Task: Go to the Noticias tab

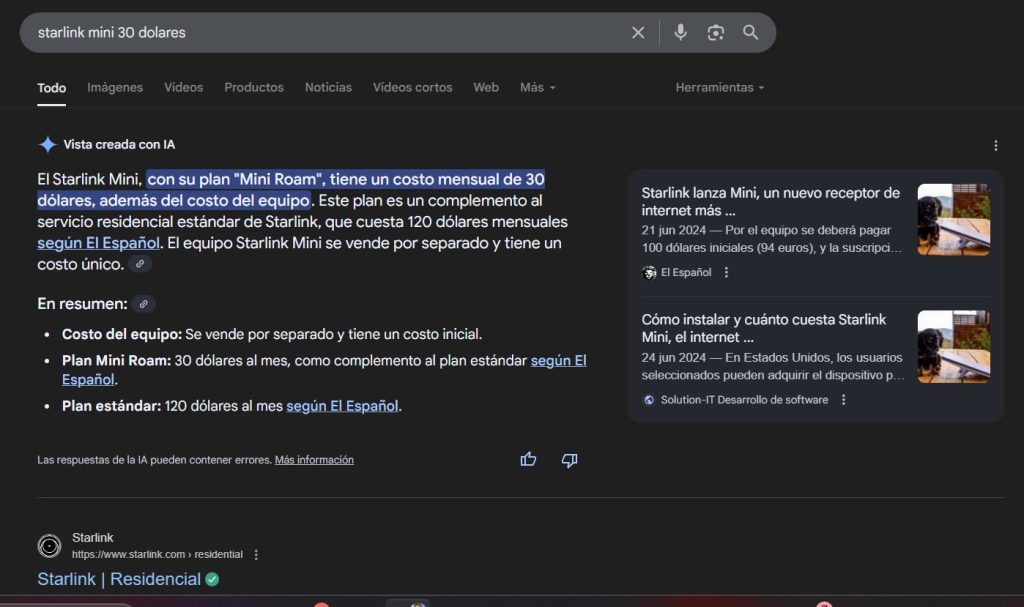Action: click(x=328, y=88)
